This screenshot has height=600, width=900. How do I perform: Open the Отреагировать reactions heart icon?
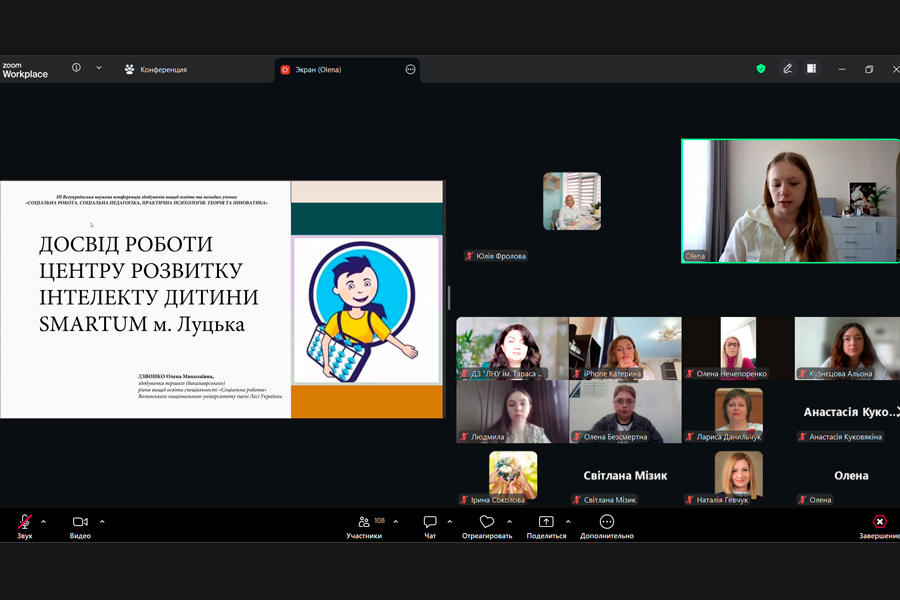click(x=487, y=521)
